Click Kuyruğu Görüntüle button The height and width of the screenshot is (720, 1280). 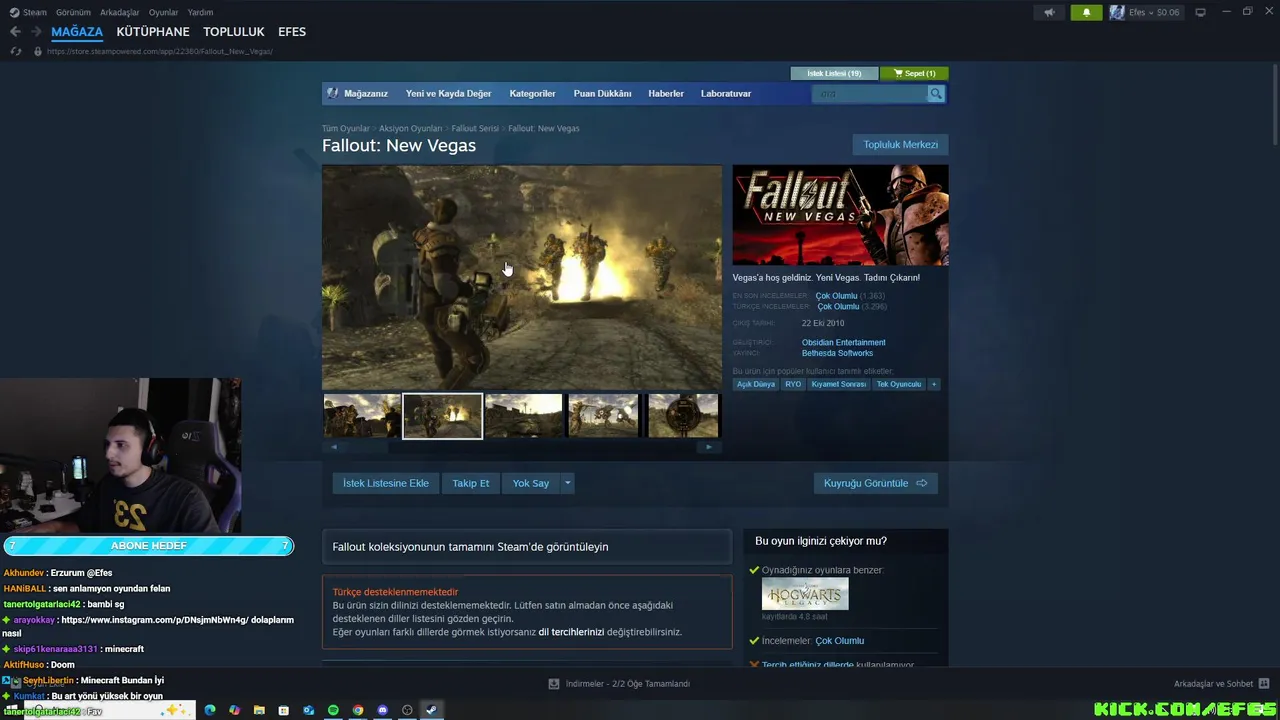(875, 483)
